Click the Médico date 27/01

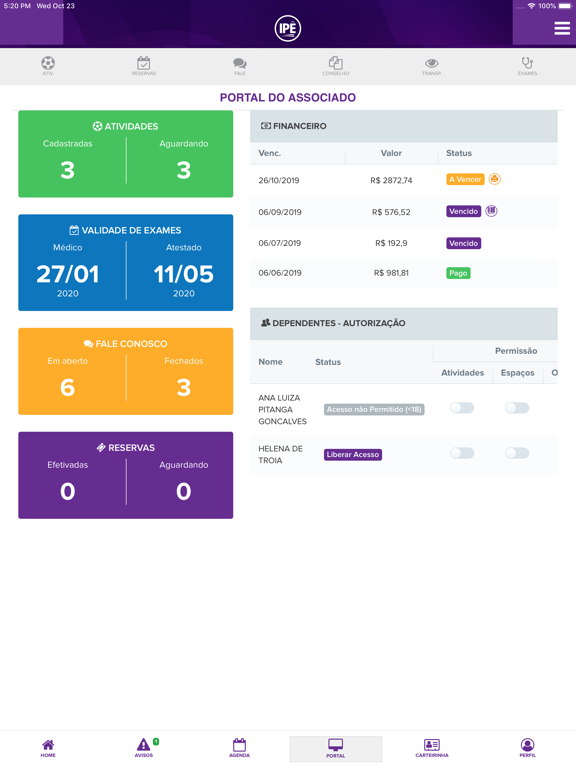[x=68, y=274]
